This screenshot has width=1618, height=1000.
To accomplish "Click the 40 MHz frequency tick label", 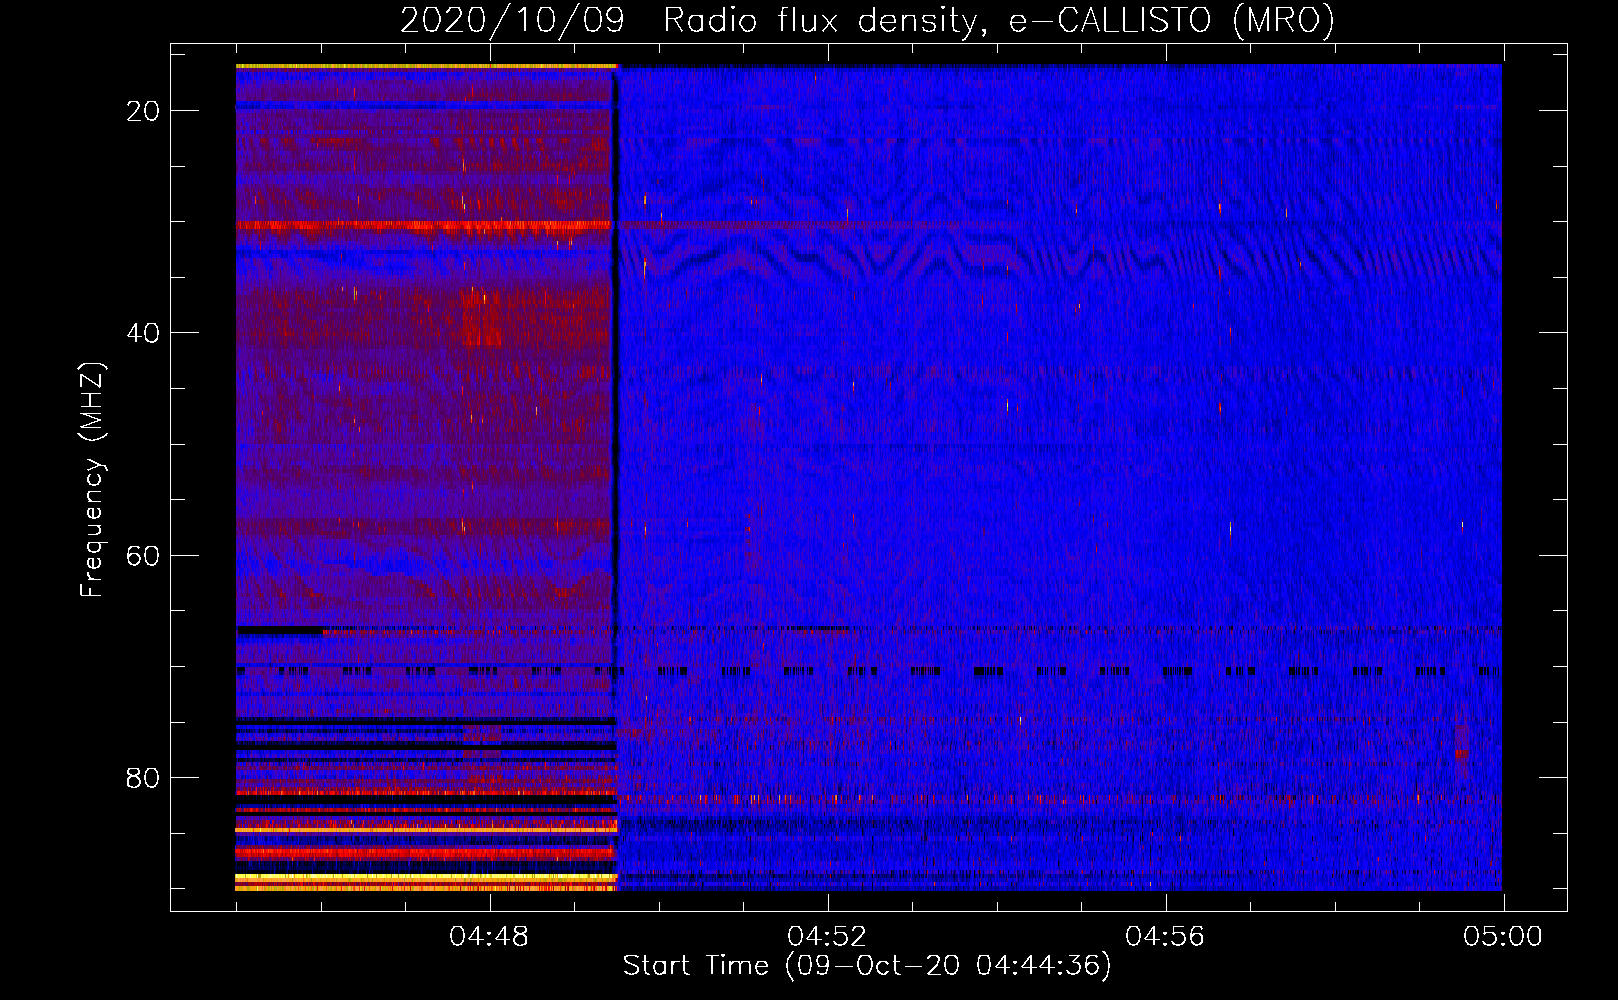I will 144,333.
